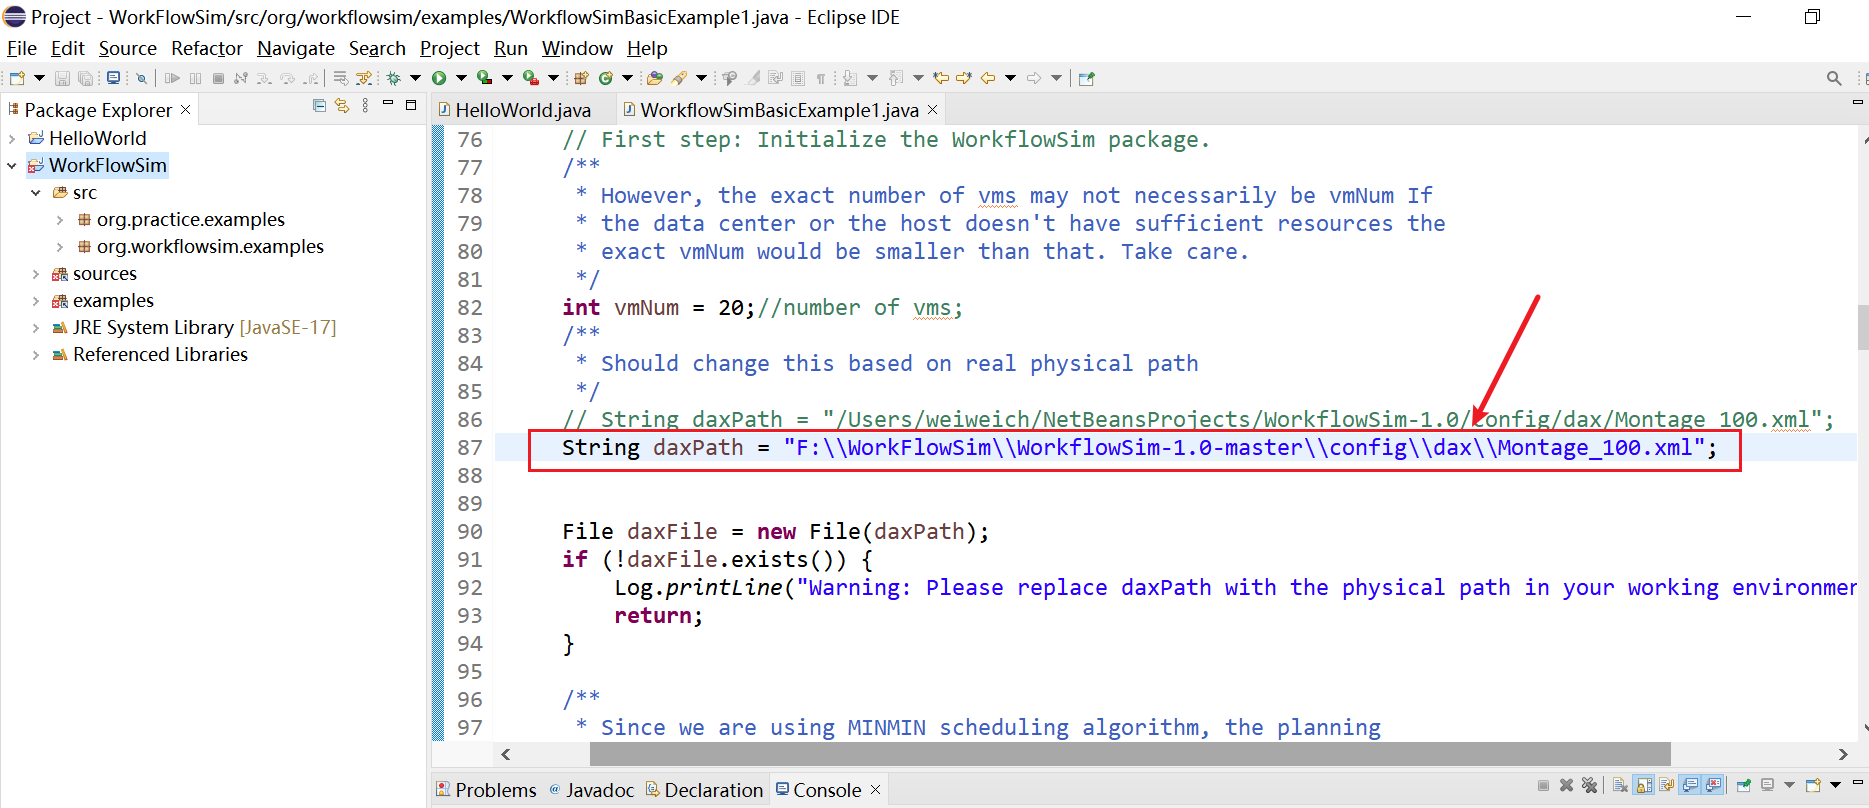This screenshot has width=1869, height=808.
Task: Click scroll-right arrow of editor scrollbar
Action: [1843, 754]
